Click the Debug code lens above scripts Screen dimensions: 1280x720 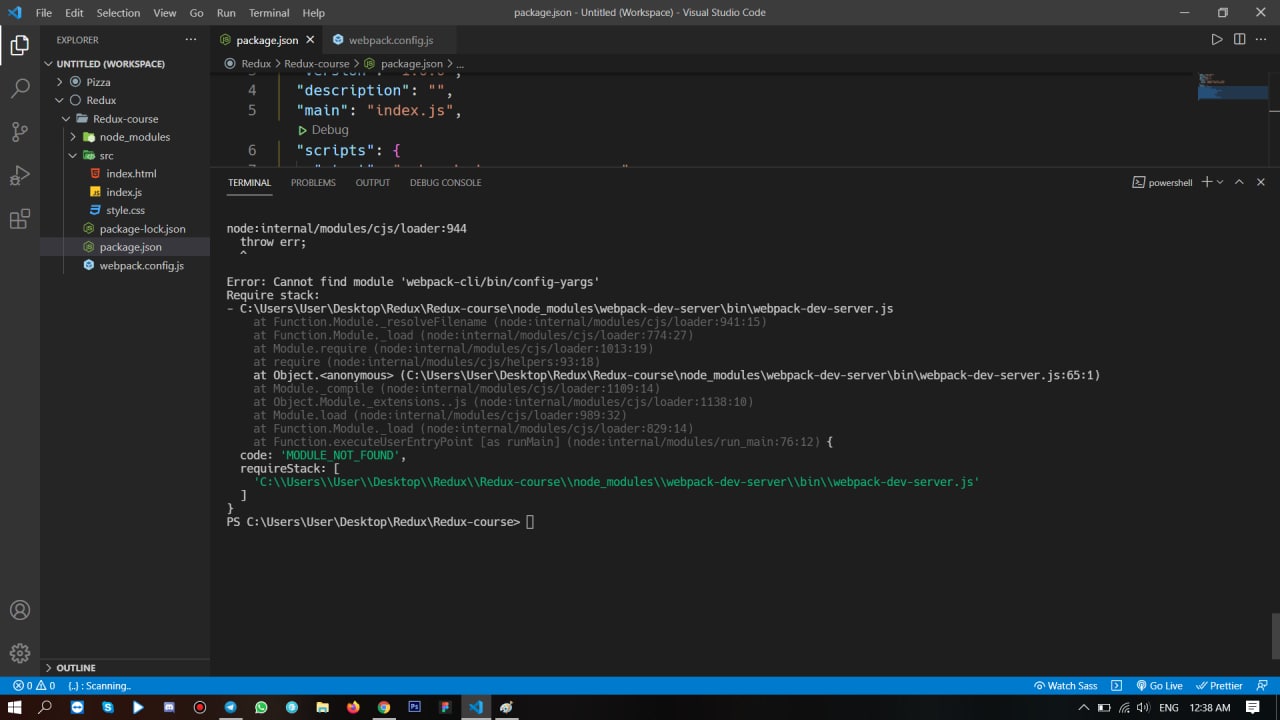click(323, 130)
